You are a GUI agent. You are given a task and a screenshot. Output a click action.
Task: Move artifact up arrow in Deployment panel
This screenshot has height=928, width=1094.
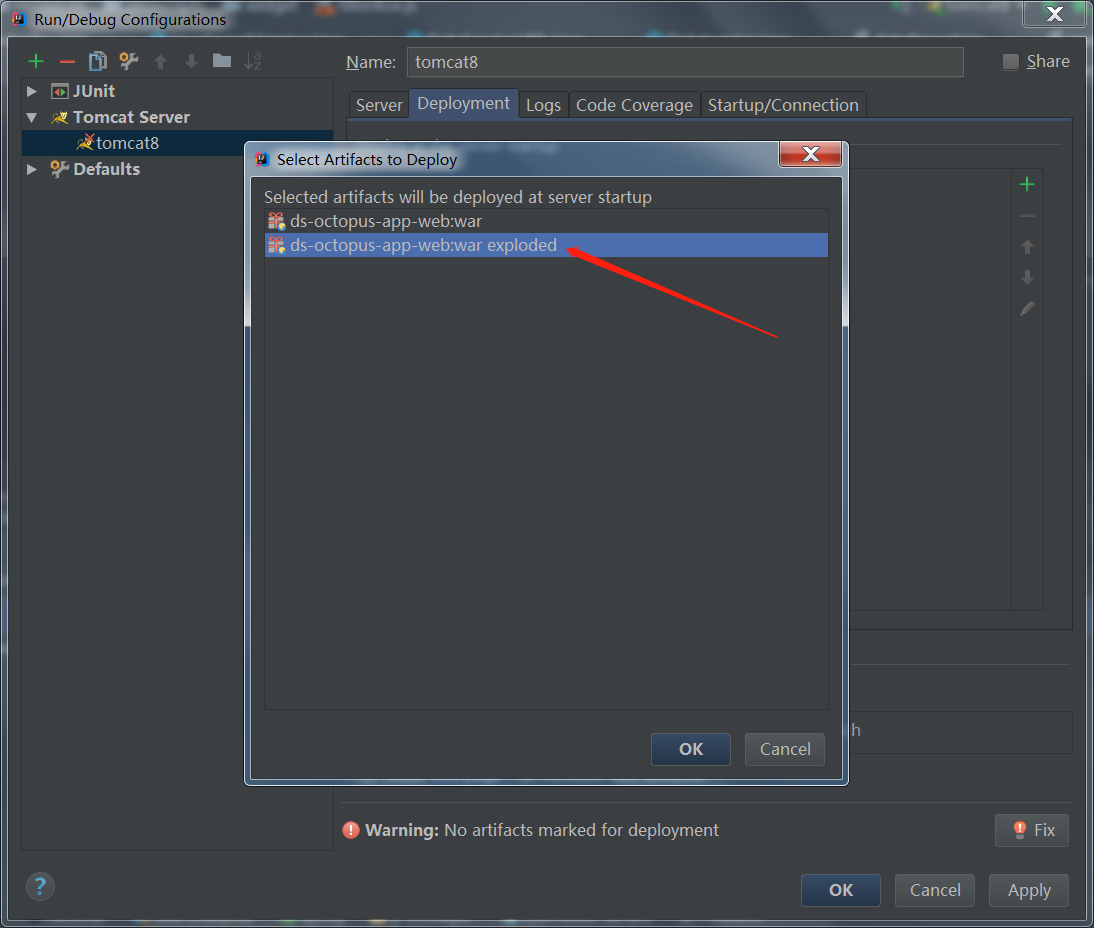coord(1027,246)
